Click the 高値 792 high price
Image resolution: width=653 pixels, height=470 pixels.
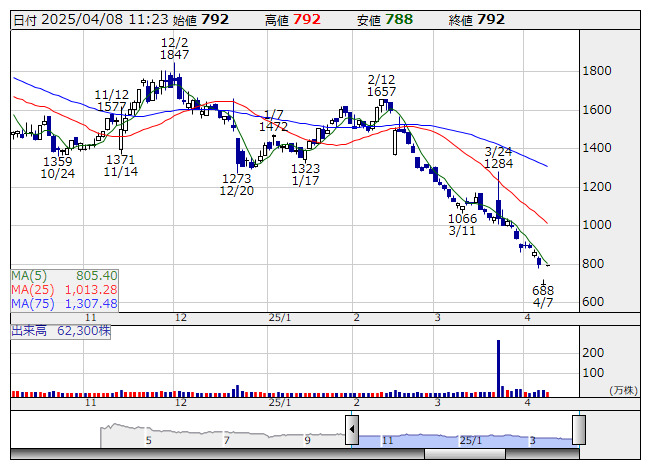(x=293, y=20)
